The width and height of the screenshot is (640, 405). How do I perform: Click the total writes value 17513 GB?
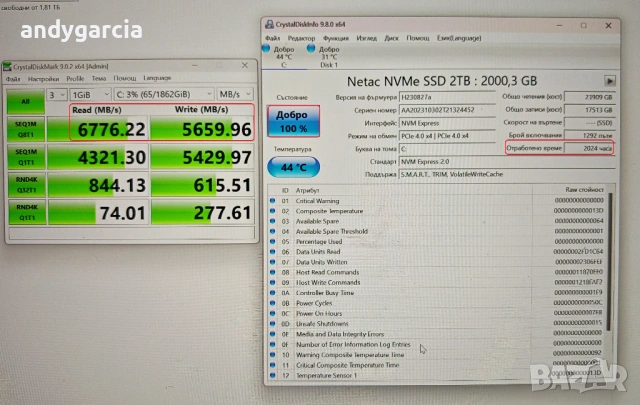click(x=589, y=110)
